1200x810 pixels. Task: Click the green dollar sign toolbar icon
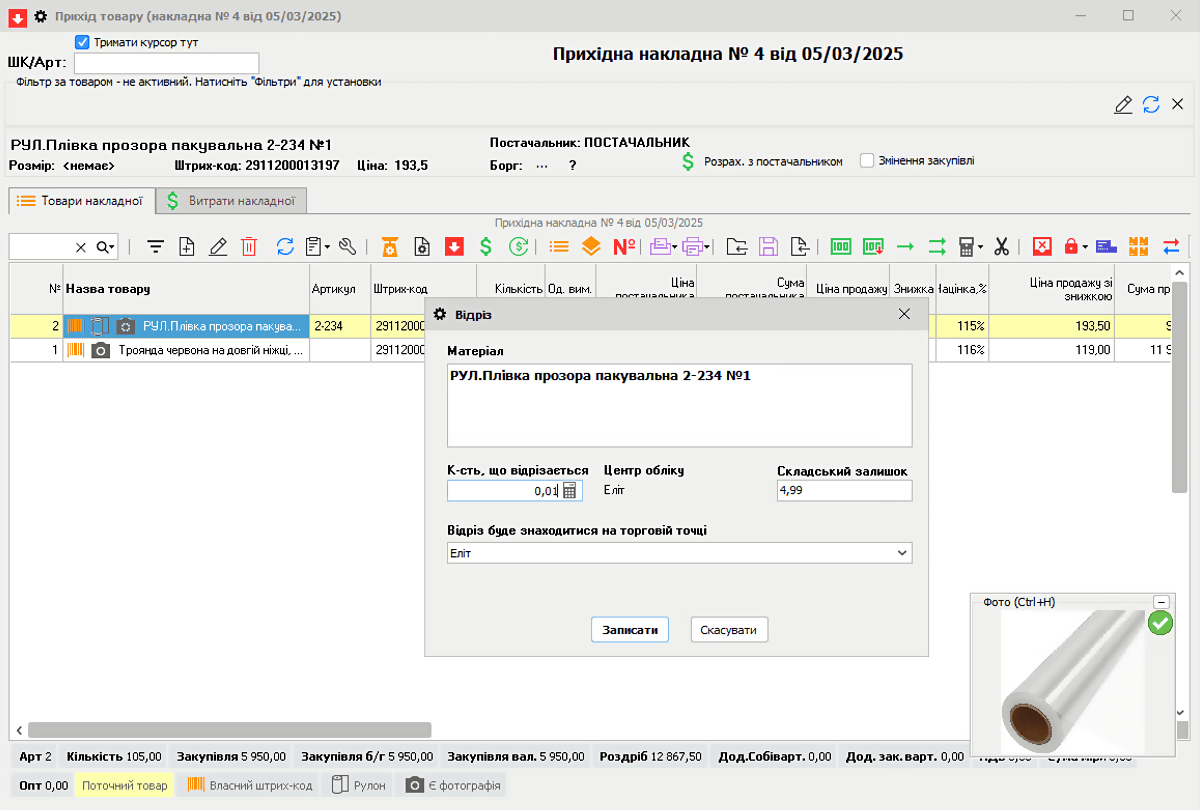(x=486, y=246)
